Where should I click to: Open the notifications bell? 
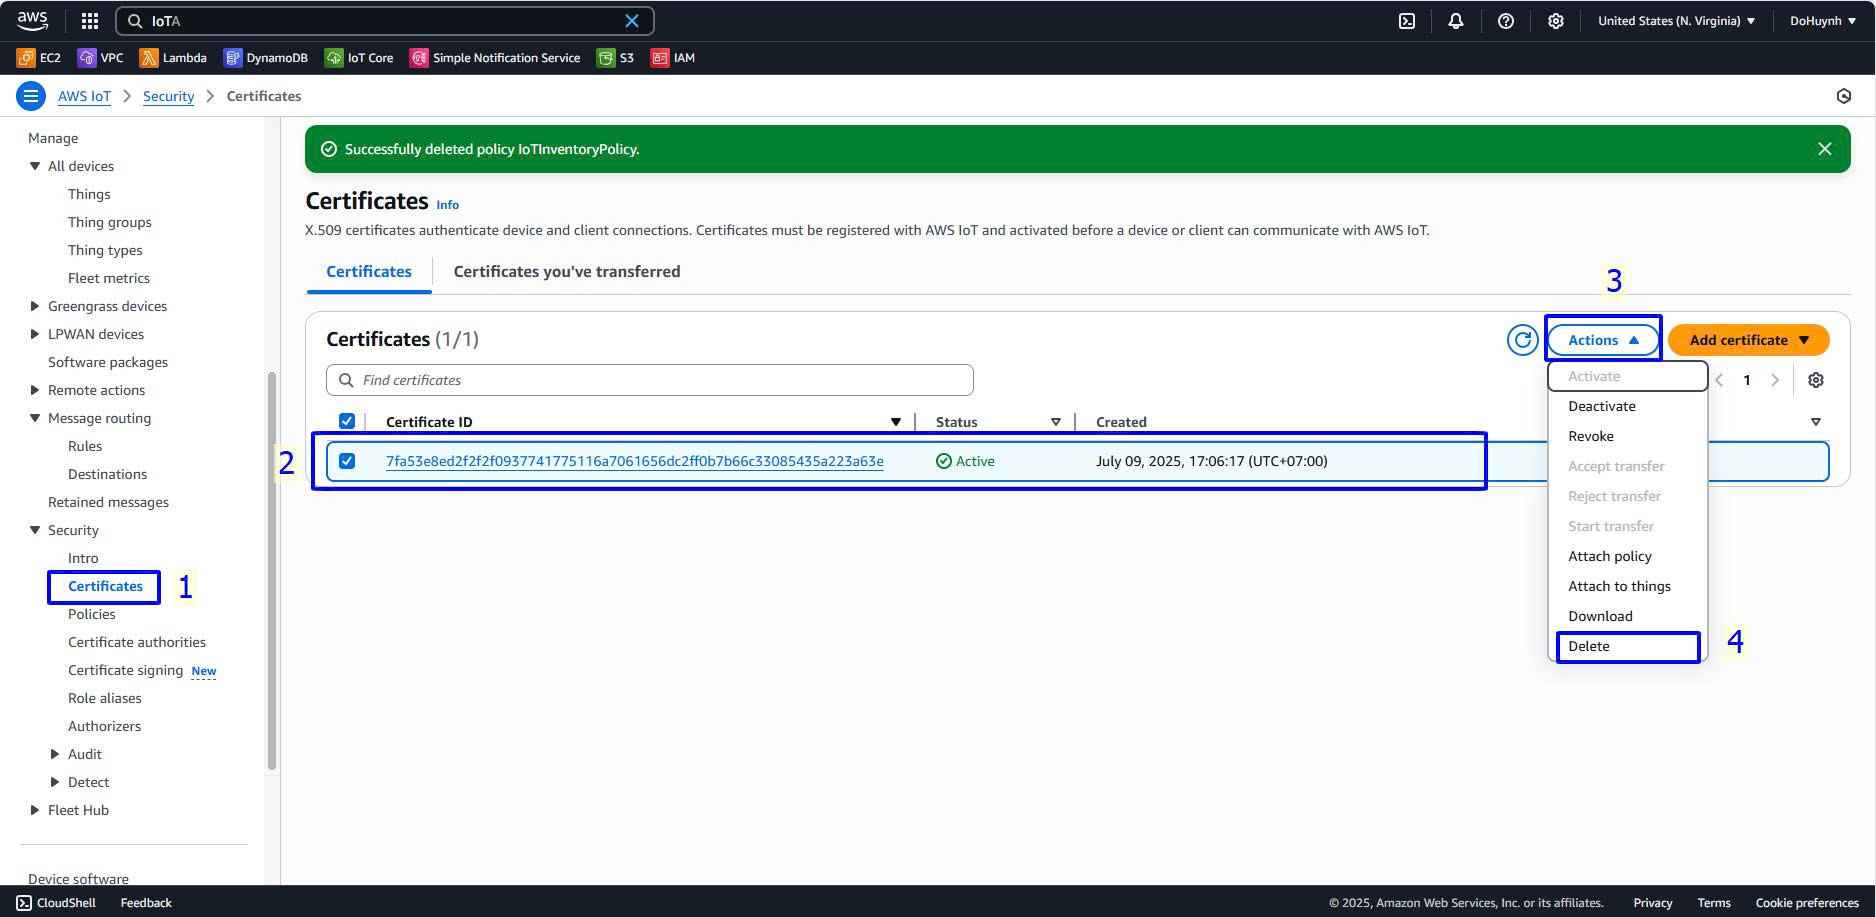[1456, 21]
